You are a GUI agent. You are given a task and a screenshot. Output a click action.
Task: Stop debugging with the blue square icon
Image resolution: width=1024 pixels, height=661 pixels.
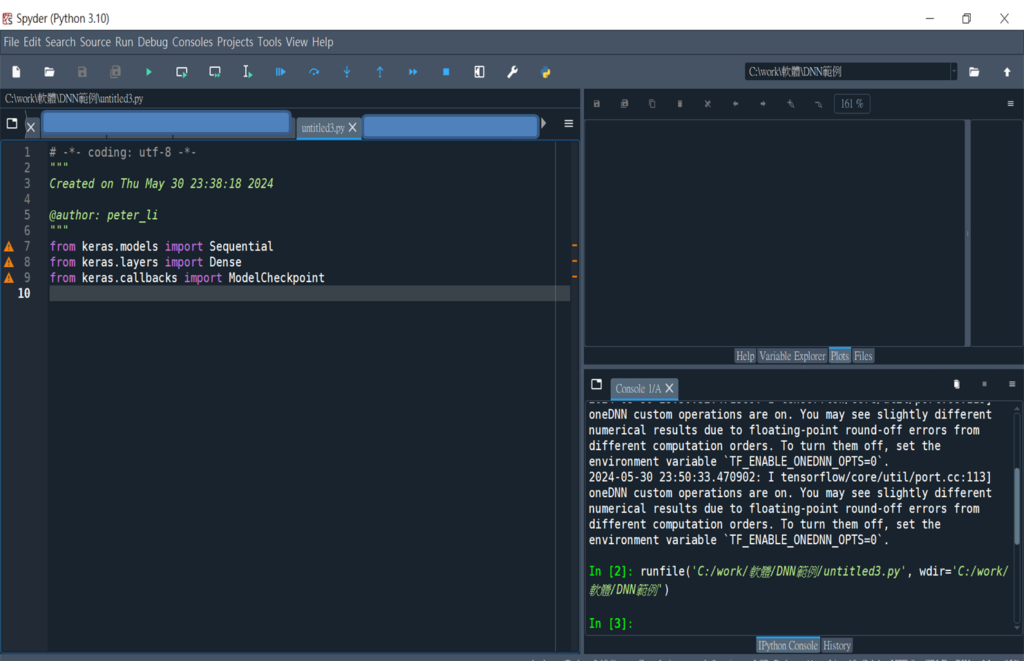[446, 72]
